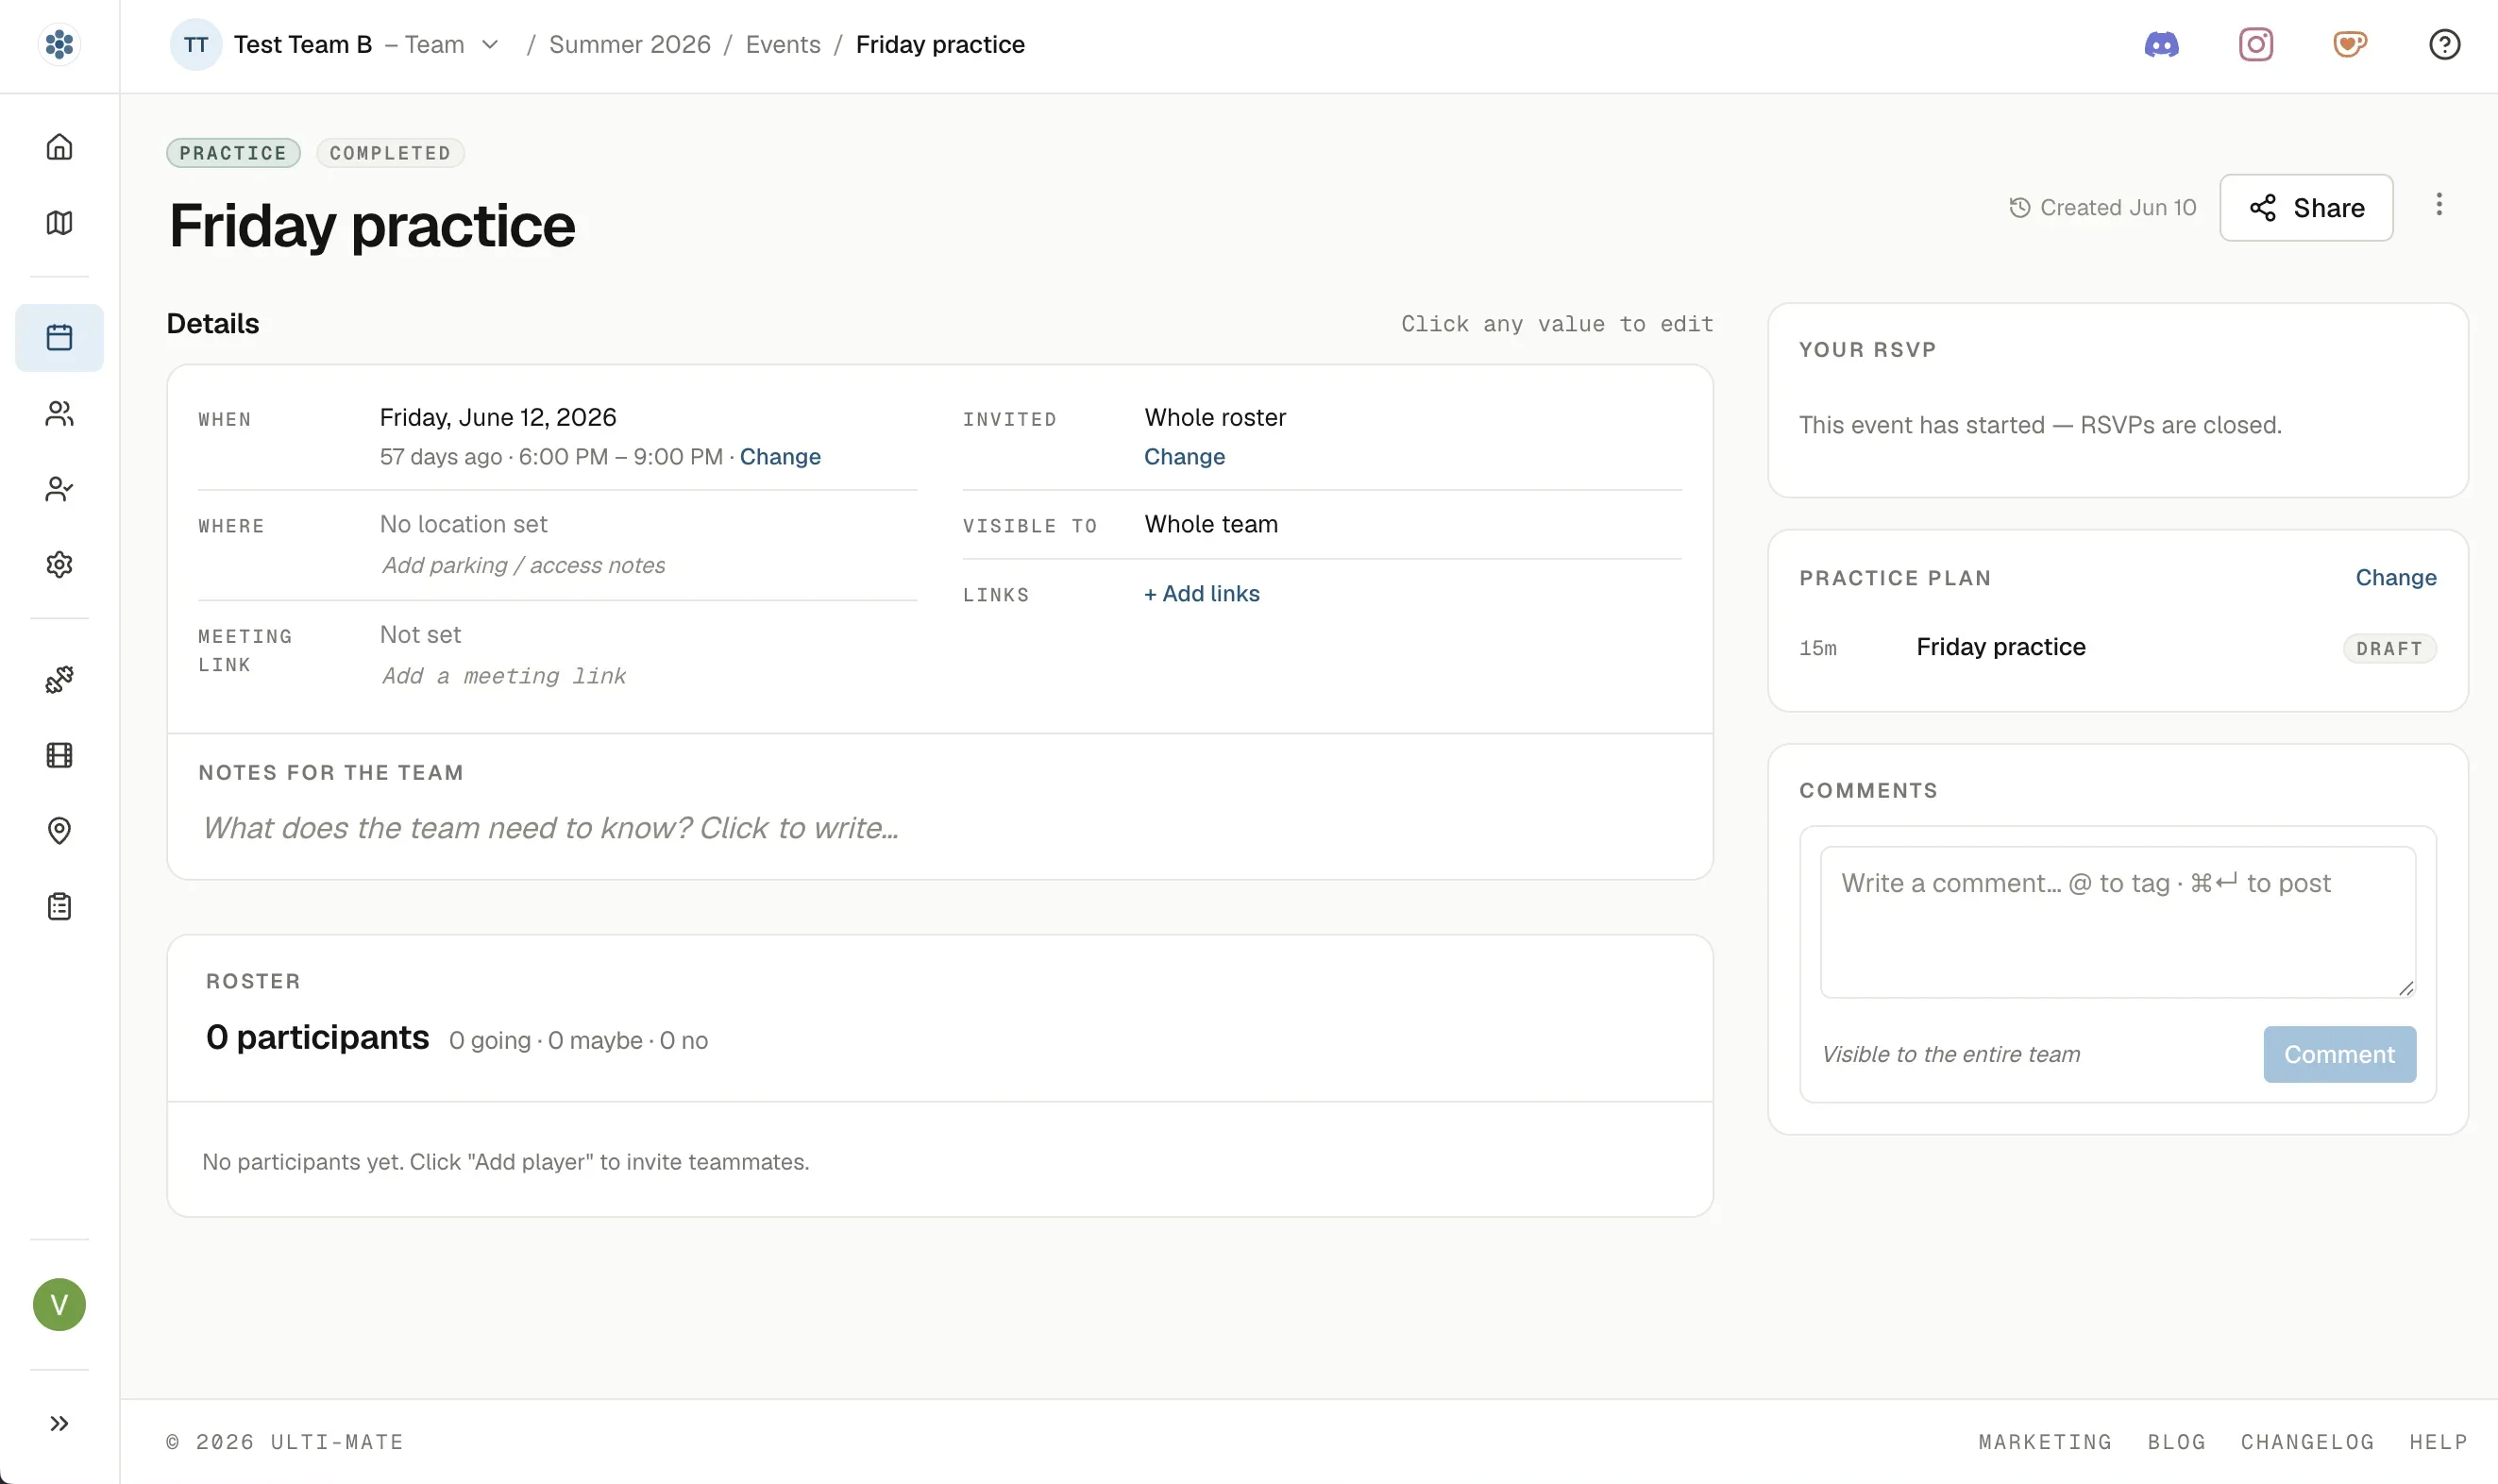The height and width of the screenshot is (1484, 2498).
Task: Open Help footer link
Action: [2438, 1441]
